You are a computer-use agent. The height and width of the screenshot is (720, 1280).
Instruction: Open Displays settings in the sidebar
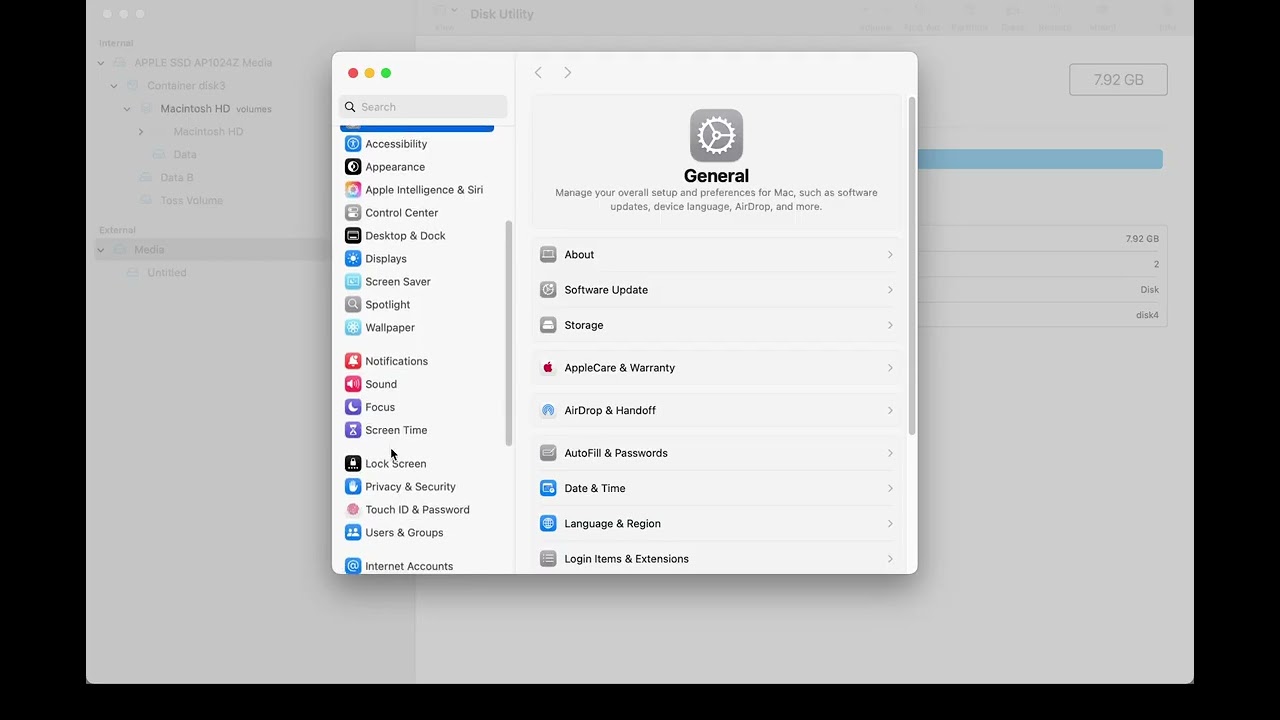pyautogui.click(x=417, y=259)
